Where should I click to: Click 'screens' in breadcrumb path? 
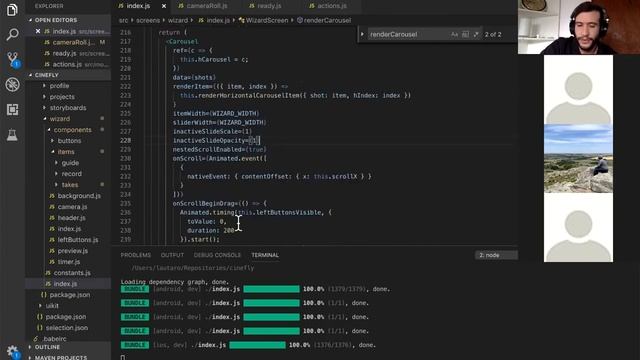pyautogui.click(x=148, y=20)
